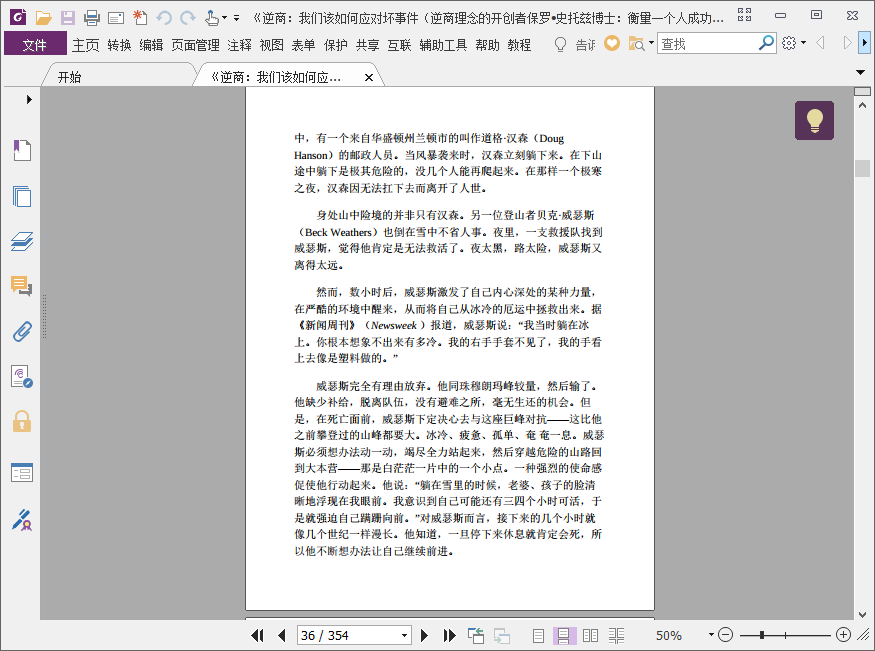Open the document tab list dropdown
The image size is (875, 651).
(860, 72)
